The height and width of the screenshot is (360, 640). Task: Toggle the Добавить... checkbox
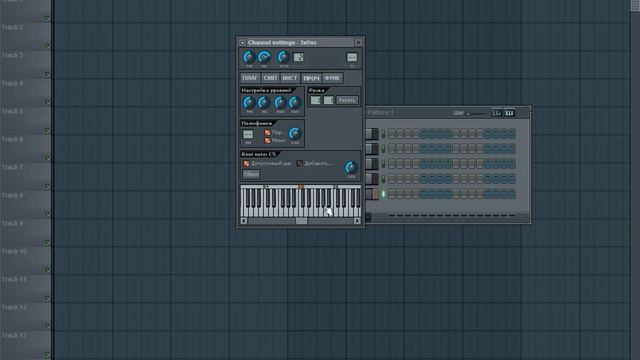point(300,163)
